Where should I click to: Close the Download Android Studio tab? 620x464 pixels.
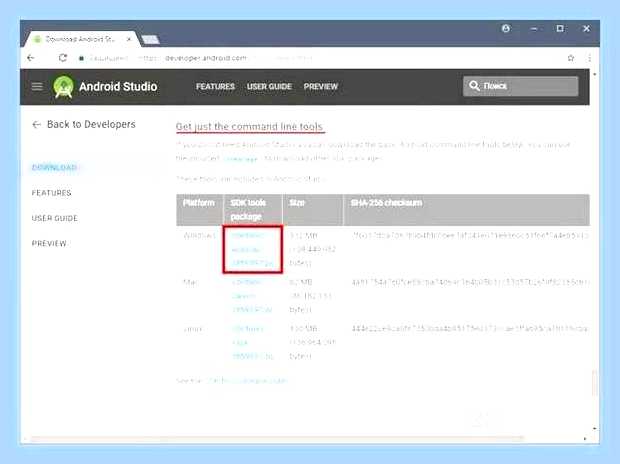[x=129, y=39]
